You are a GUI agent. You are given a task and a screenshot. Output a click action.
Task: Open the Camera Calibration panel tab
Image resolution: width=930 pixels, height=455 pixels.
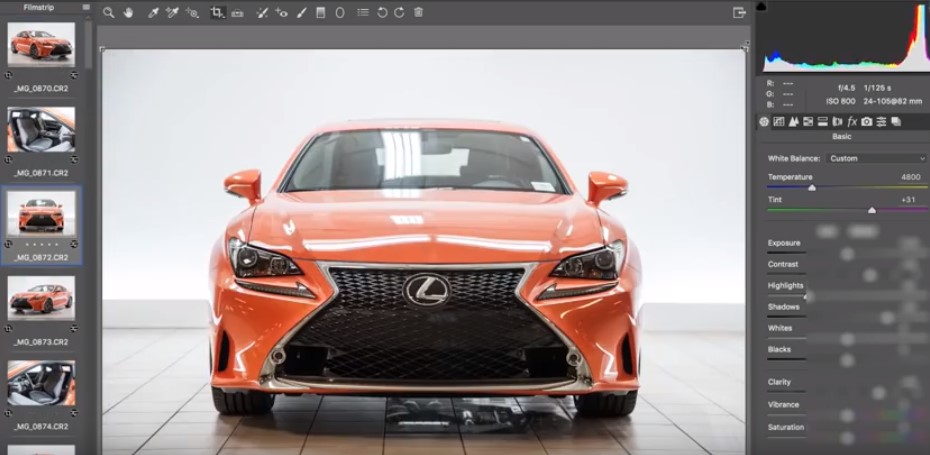(867, 122)
